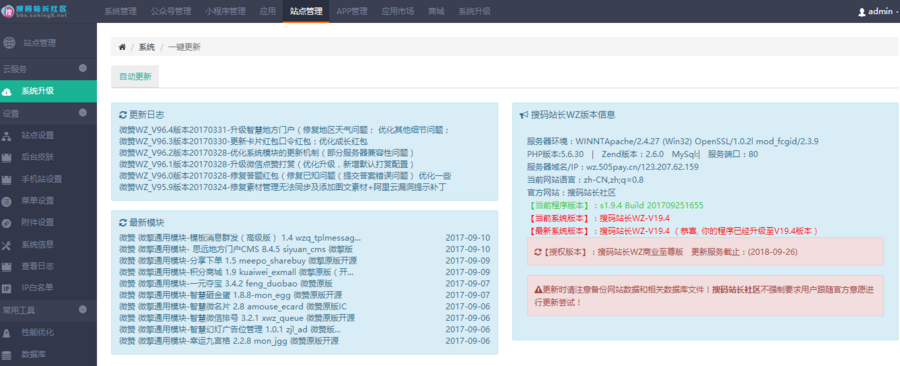The image size is (900, 366).
Task: Click the home icon in breadcrumb
Action: pyautogui.click(x=122, y=47)
